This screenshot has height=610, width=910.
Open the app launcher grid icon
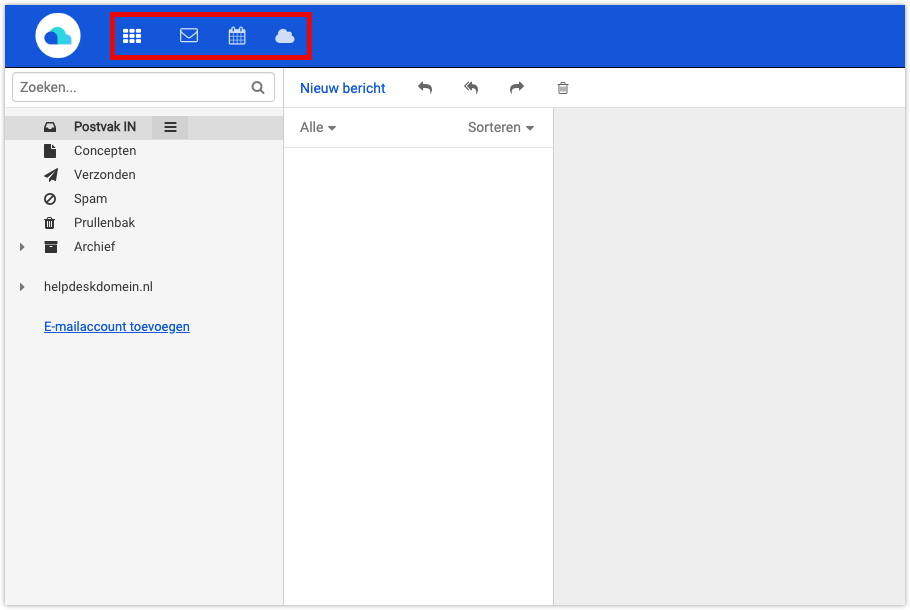coord(132,35)
